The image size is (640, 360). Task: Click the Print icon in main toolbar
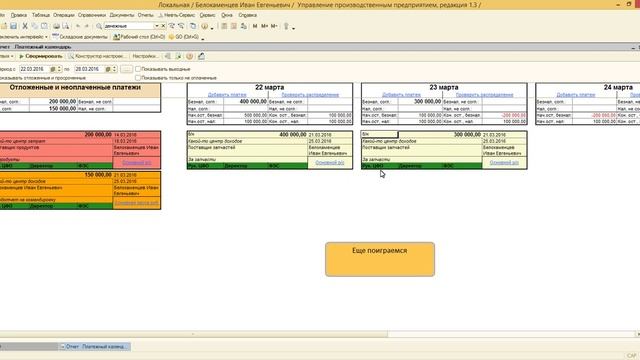(56, 26)
